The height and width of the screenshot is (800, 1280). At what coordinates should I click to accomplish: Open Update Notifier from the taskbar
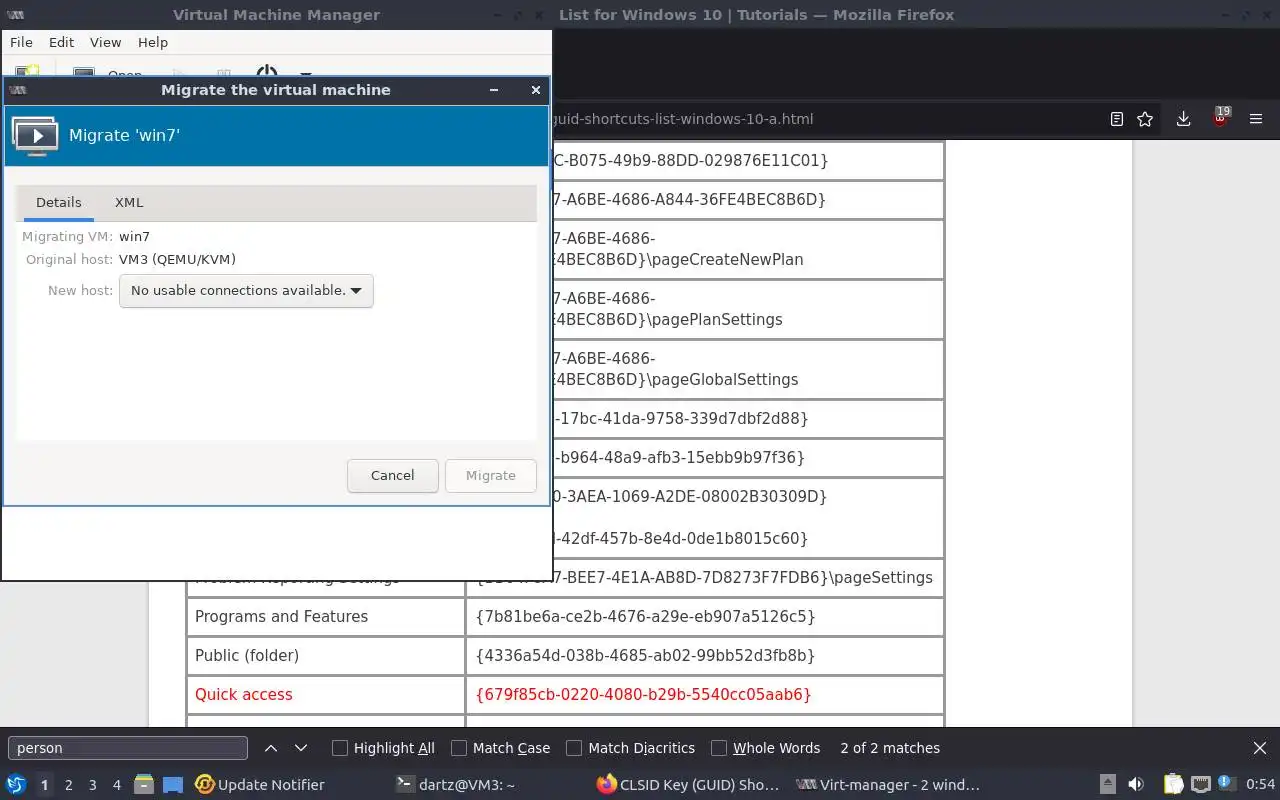[x=260, y=785]
